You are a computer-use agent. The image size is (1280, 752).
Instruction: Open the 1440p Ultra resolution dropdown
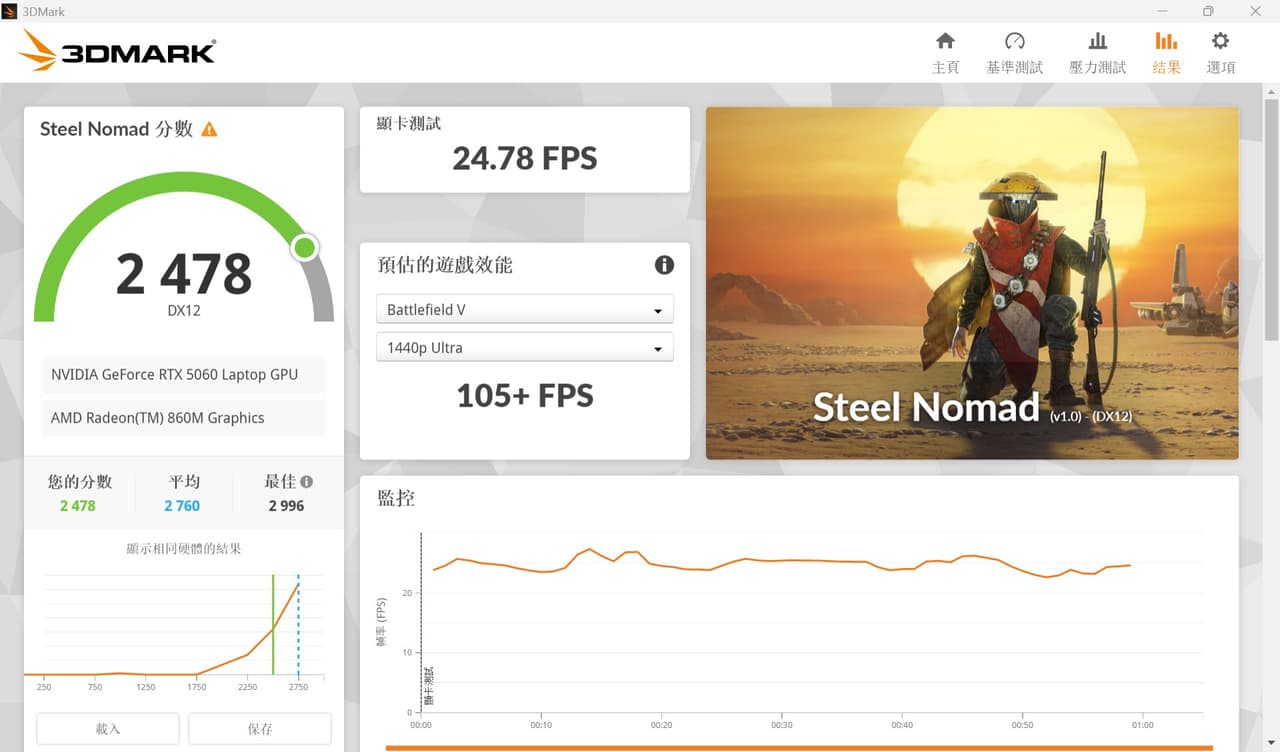coord(525,348)
